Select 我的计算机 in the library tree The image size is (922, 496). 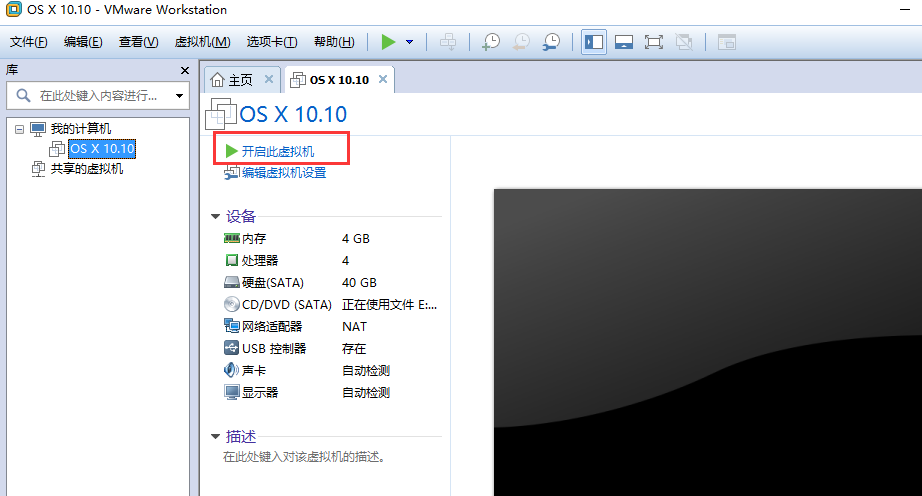click(x=81, y=129)
